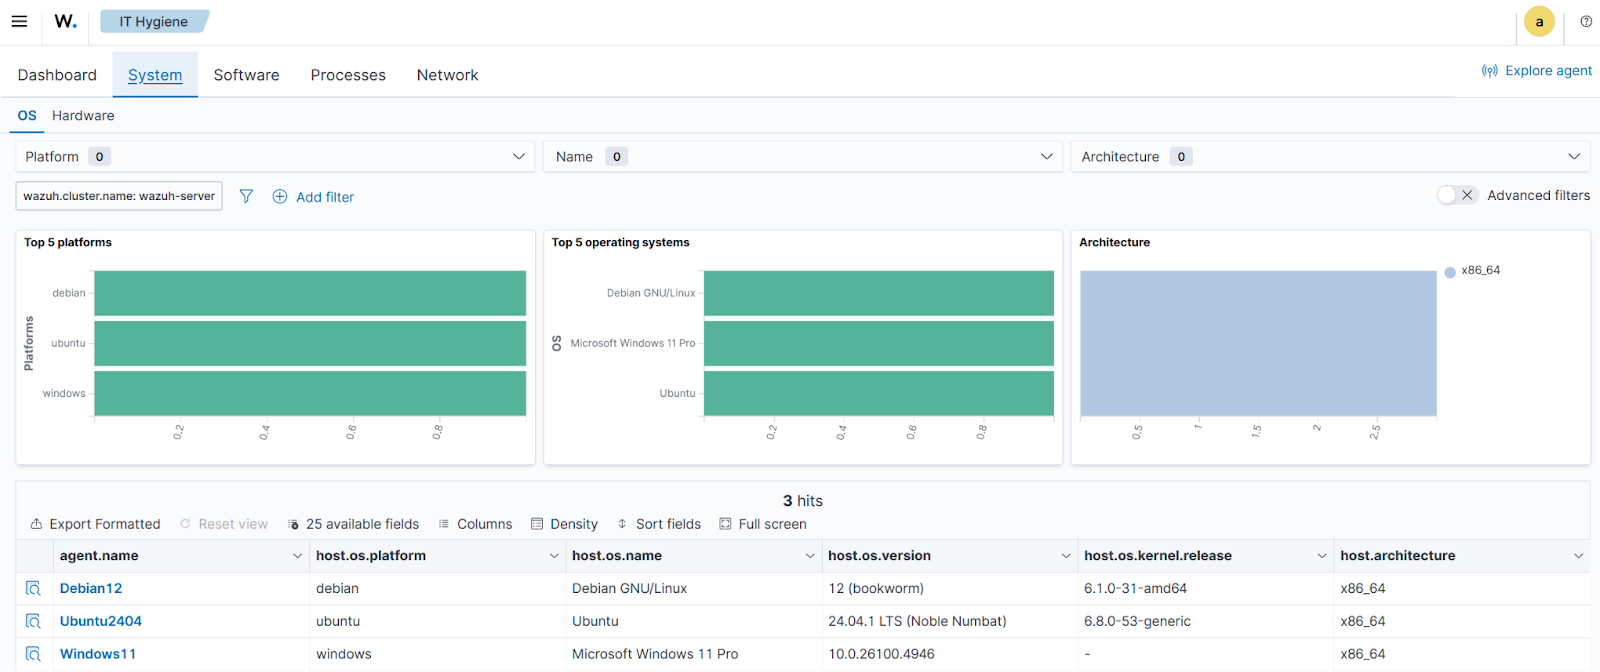Inspect Ubuntu2404 row document details icon

point(33,621)
